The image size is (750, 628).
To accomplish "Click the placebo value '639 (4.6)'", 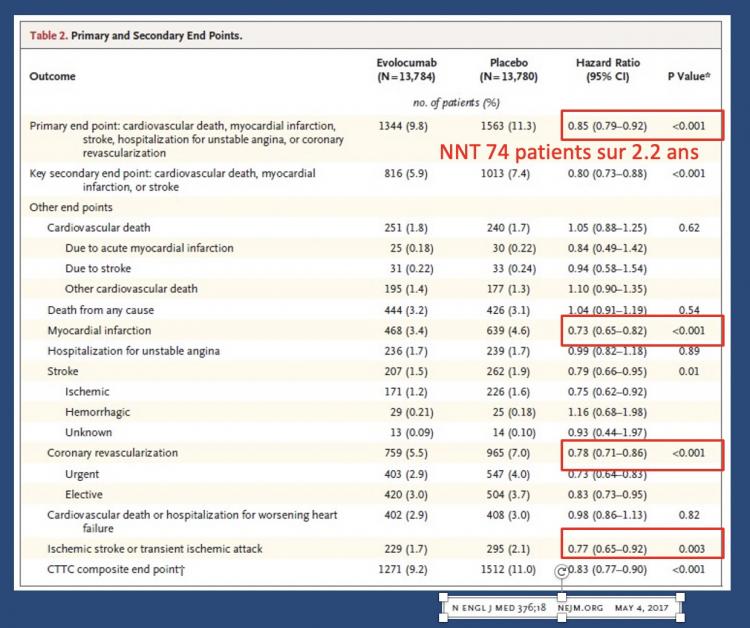I will point(508,331).
